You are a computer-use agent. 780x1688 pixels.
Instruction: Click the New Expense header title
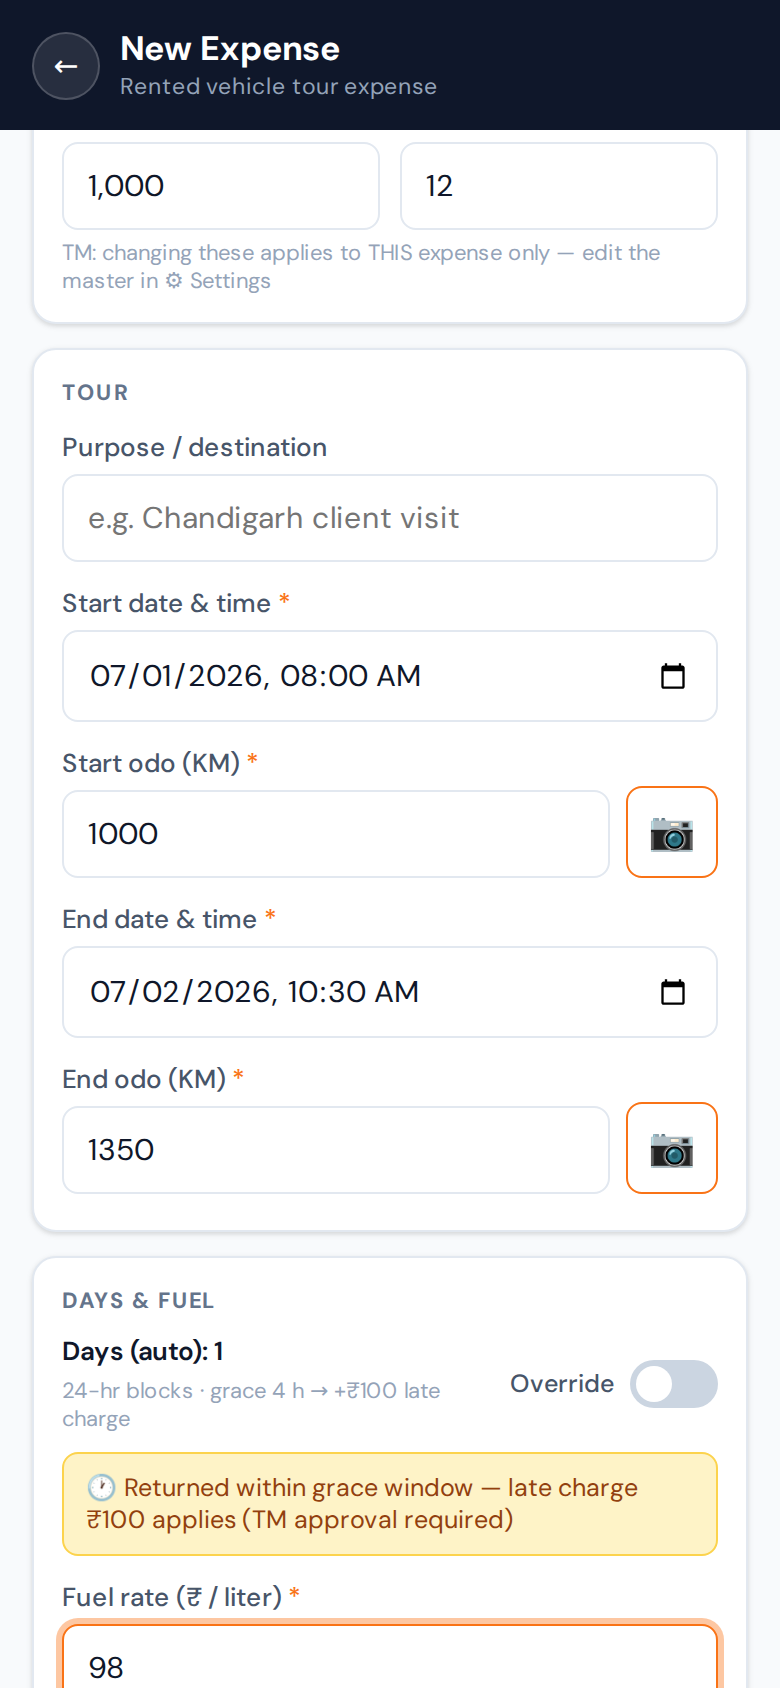[230, 49]
